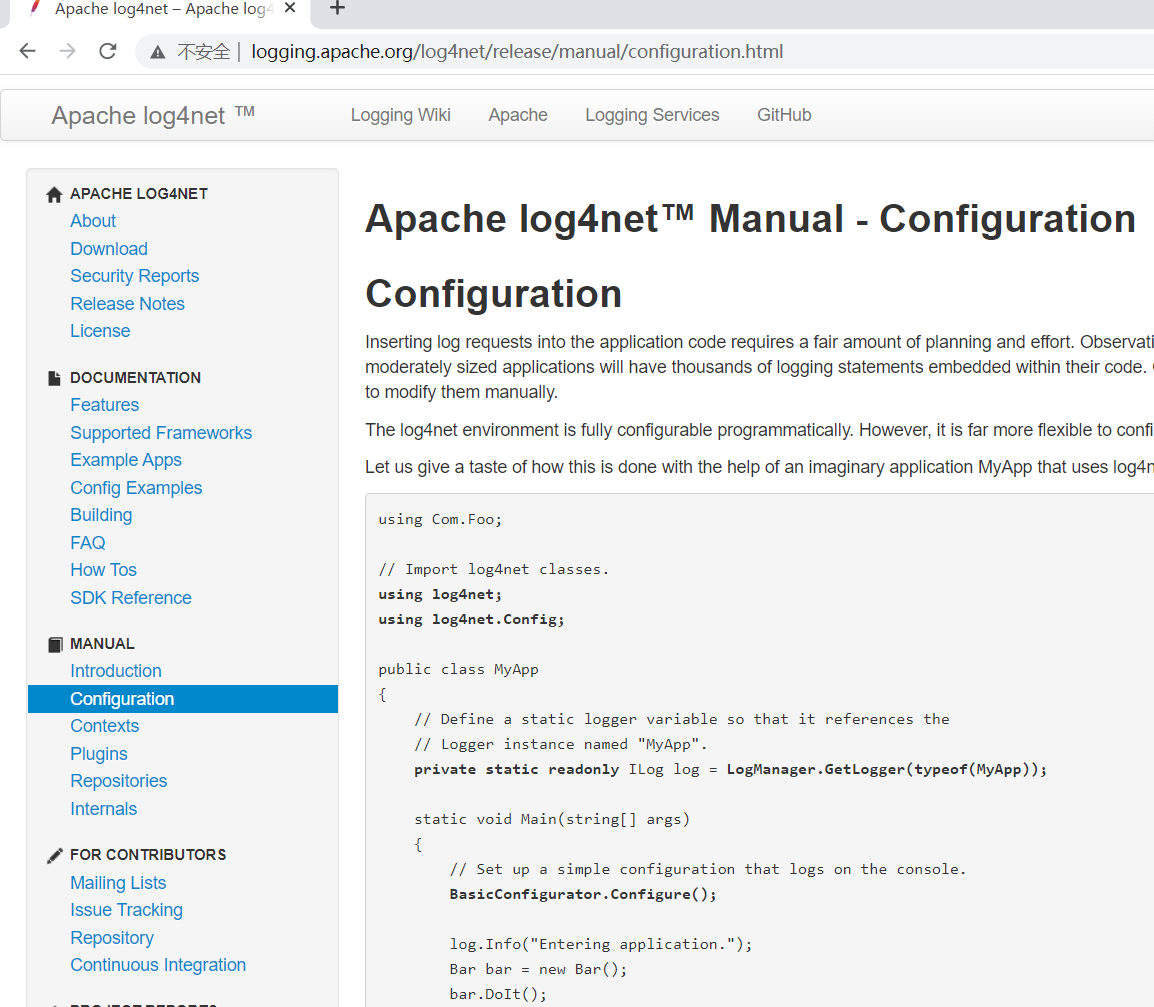This screenshot has height=1007, width=1154.
Task: Open Config Examples in sidebar
Action: pyautogui.click(x=136, y=488)
